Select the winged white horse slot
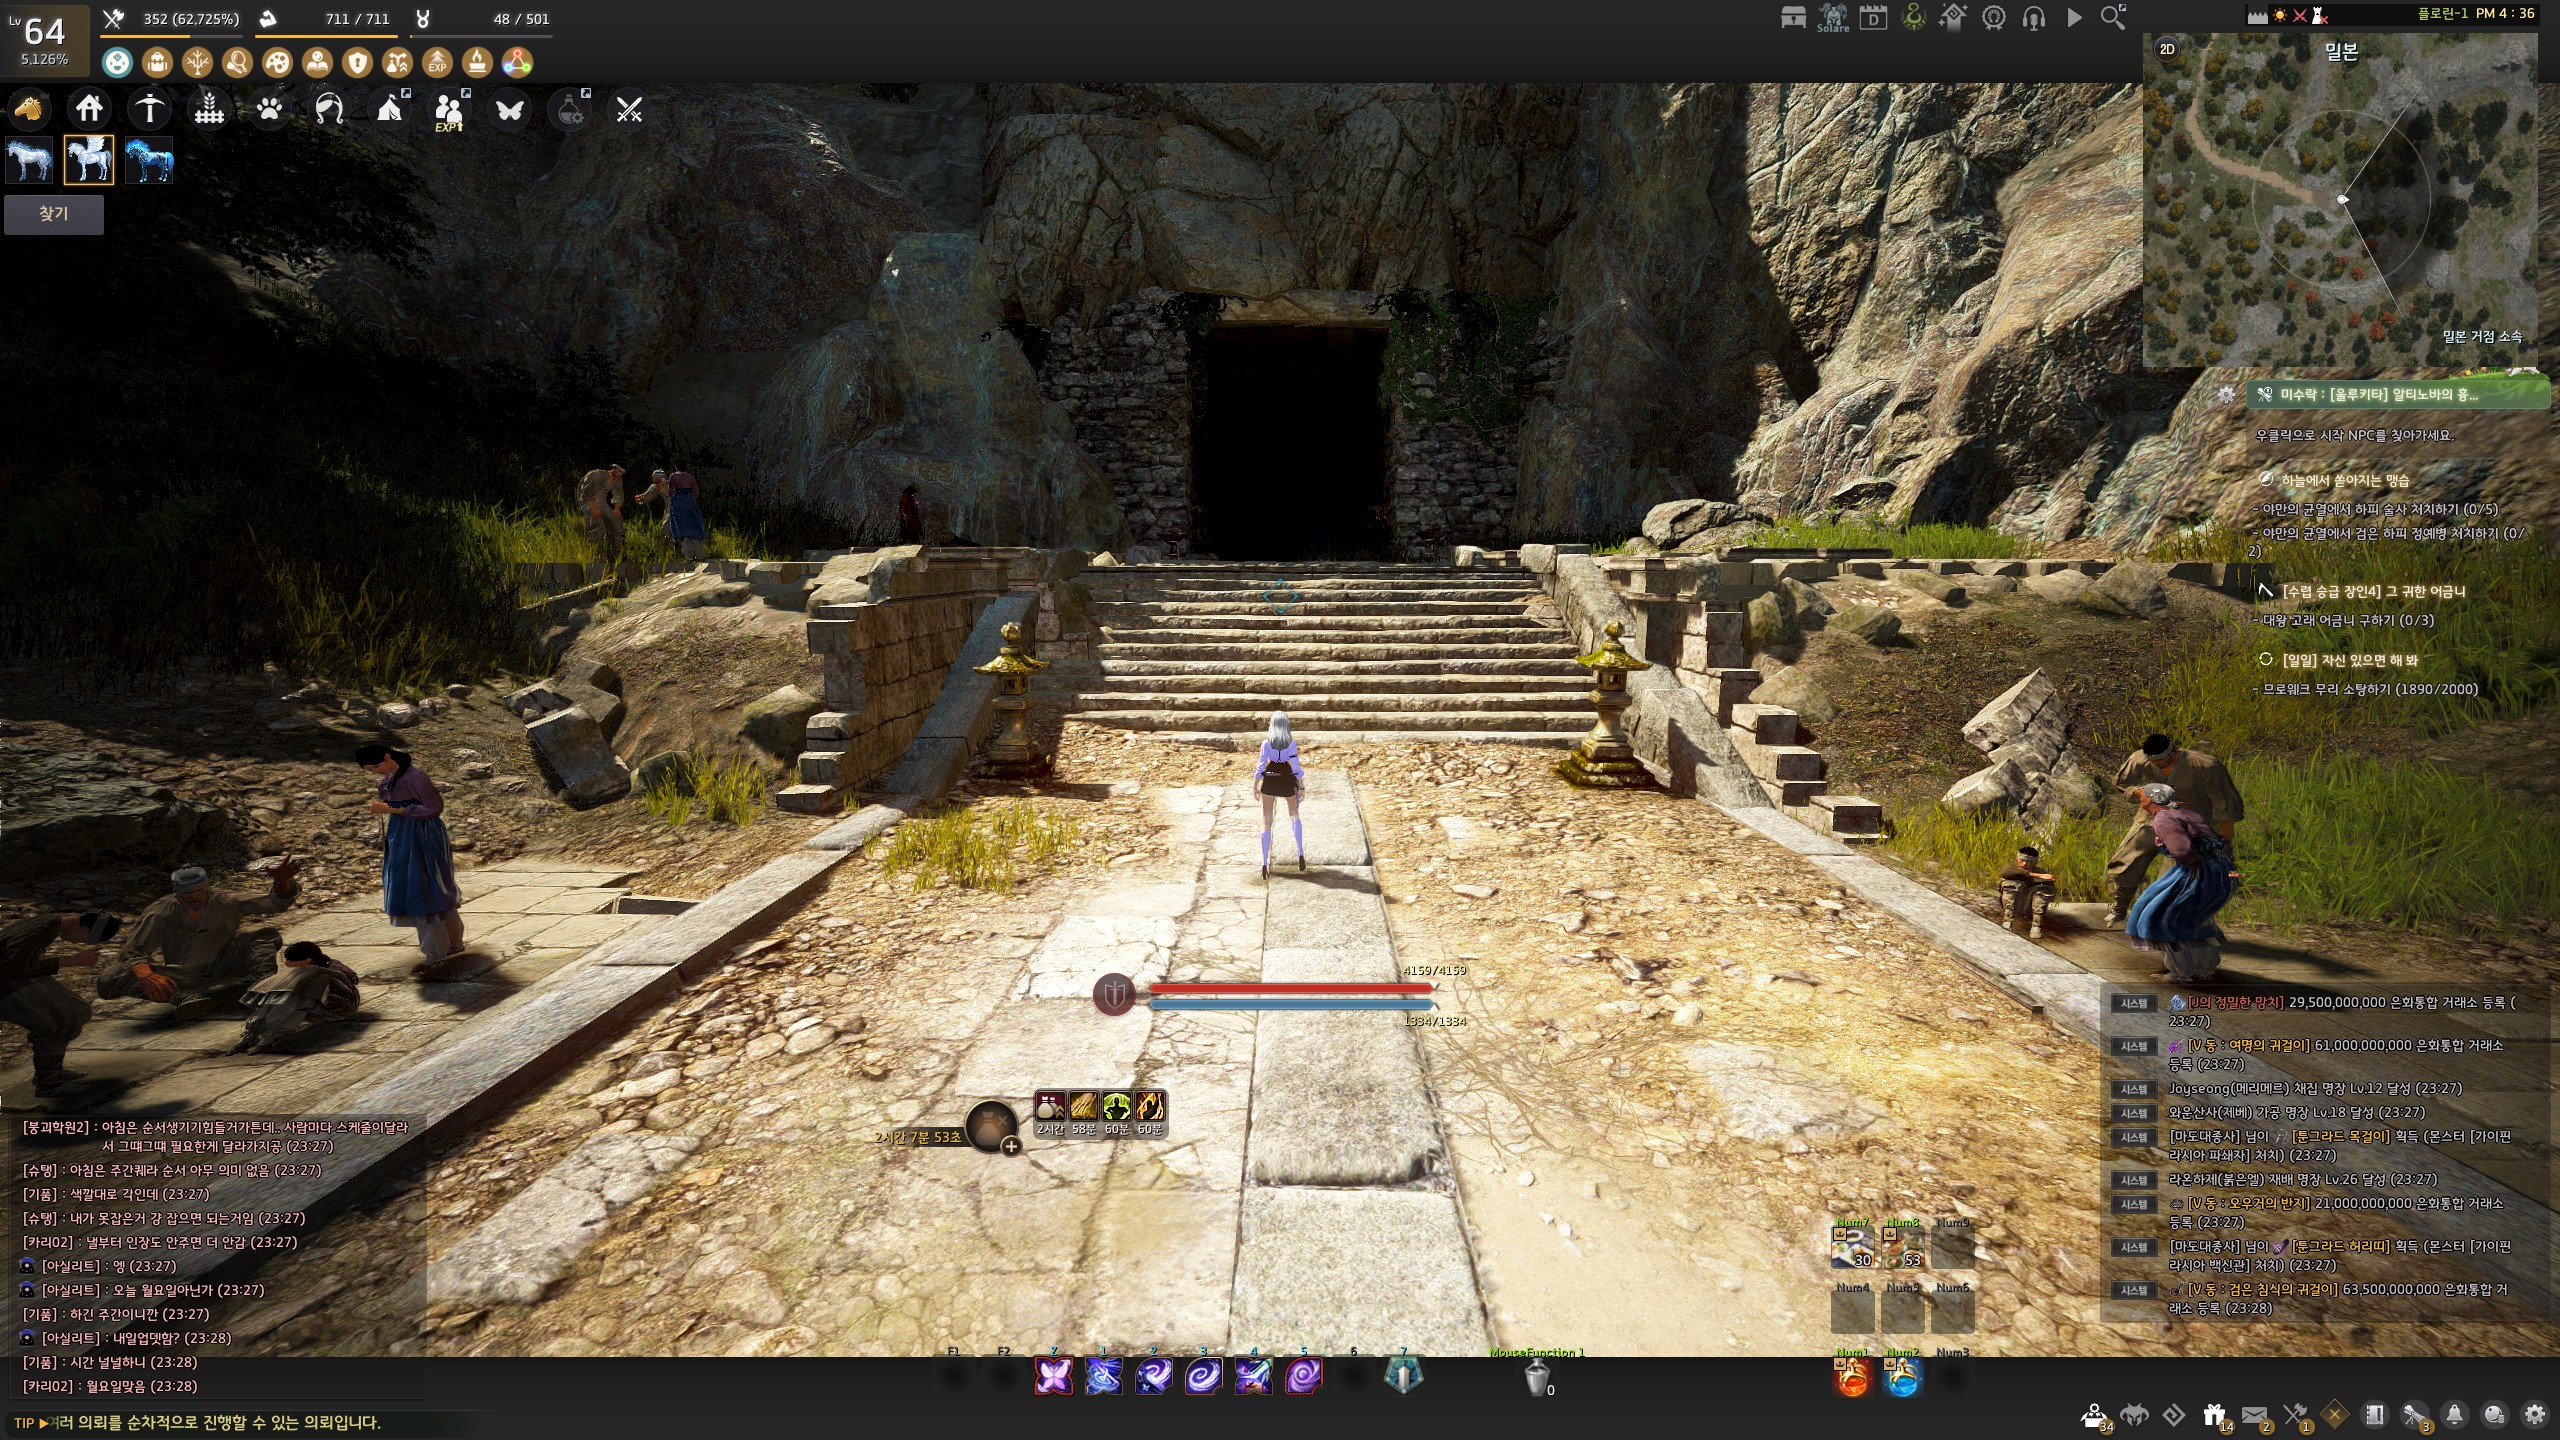 coord(89,160)
